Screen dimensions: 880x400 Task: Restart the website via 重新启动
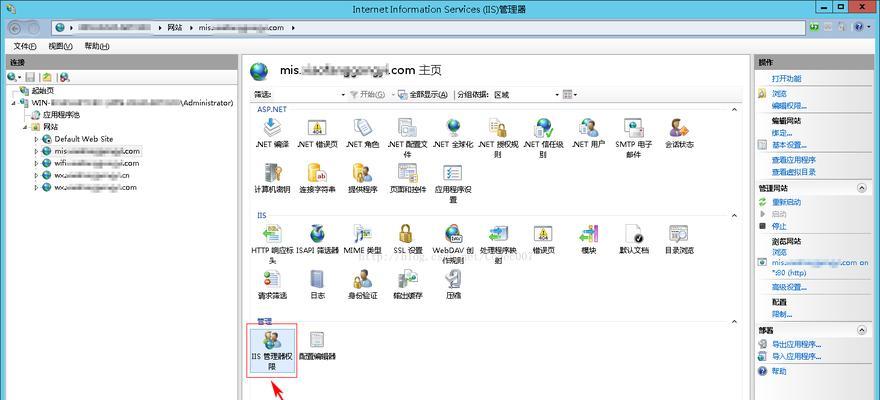pyautogui.click(x=786, y=202)
